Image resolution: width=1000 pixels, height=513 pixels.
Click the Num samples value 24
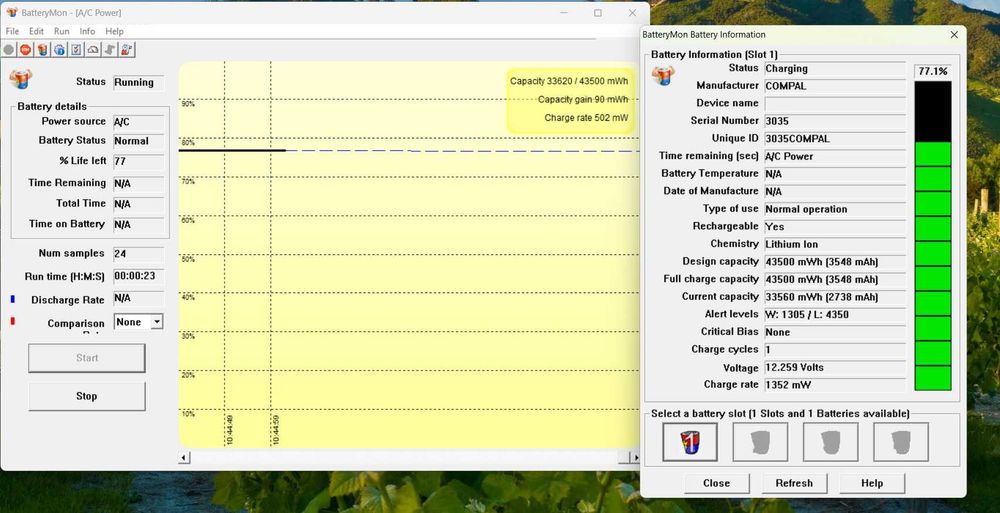[x=138, y=253]
